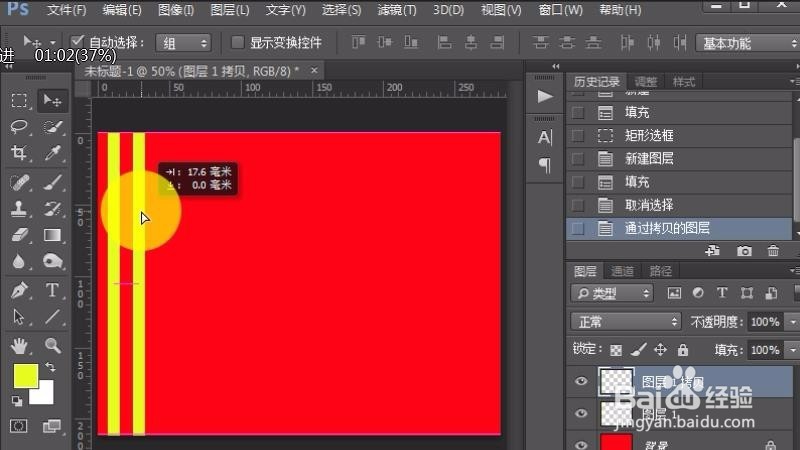Open the layer filter 类型 dropdown
Viewport: 800px width, 450px height.
[612, 293]
